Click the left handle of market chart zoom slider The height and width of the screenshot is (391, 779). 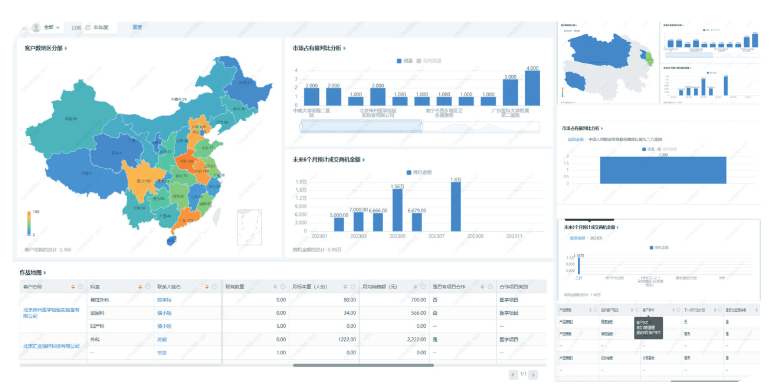[301, 127]
